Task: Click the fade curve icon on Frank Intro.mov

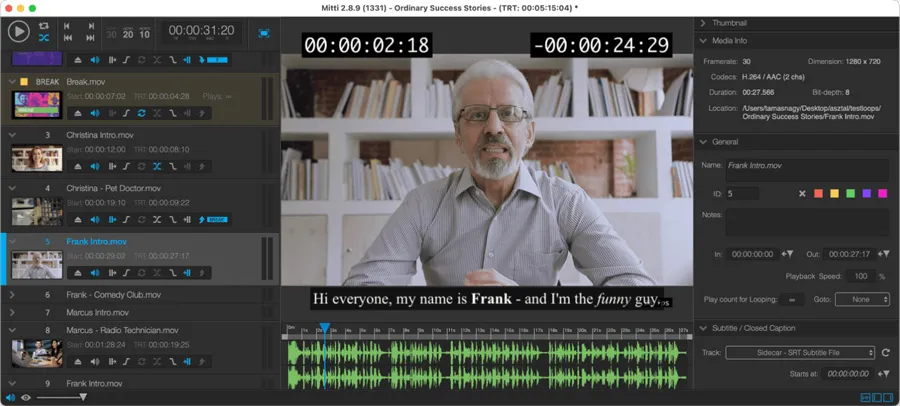Action: coord(126,272)
